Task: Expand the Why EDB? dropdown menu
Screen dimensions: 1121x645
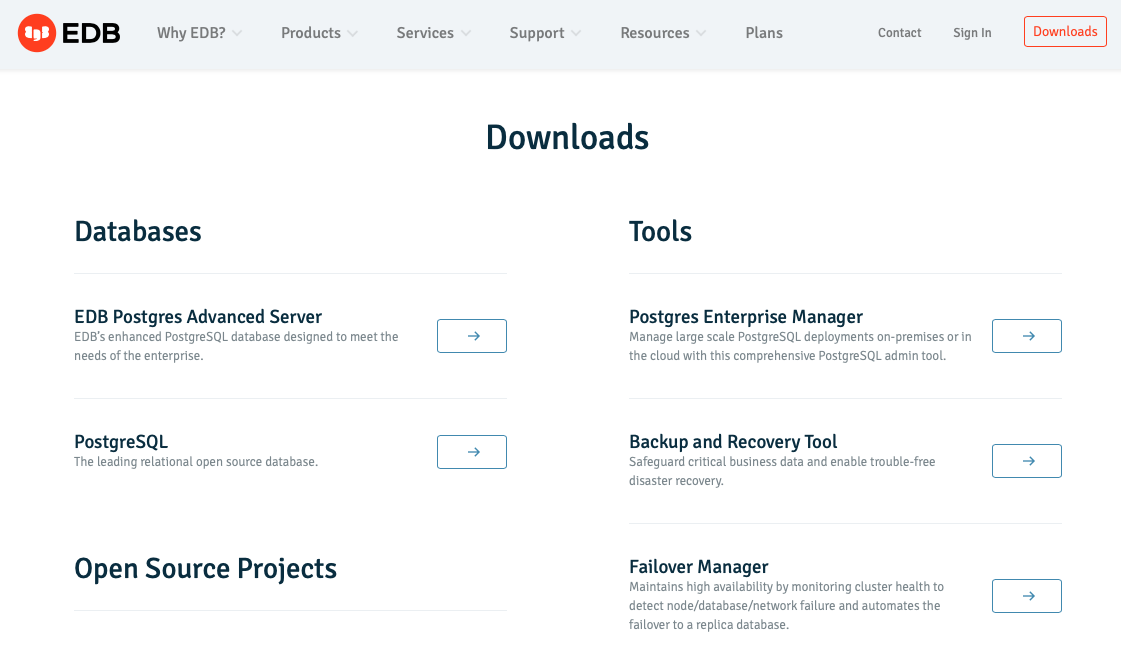Action: [199, 33]
